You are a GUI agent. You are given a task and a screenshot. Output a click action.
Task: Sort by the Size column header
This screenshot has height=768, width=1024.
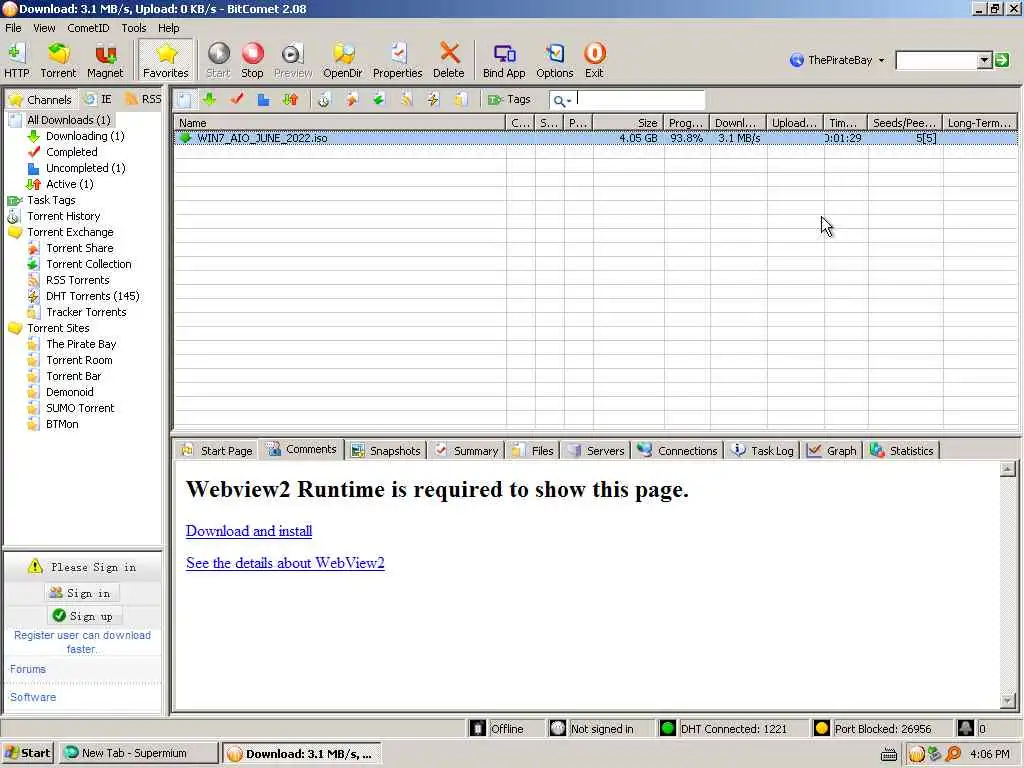[x=628, y=123]
